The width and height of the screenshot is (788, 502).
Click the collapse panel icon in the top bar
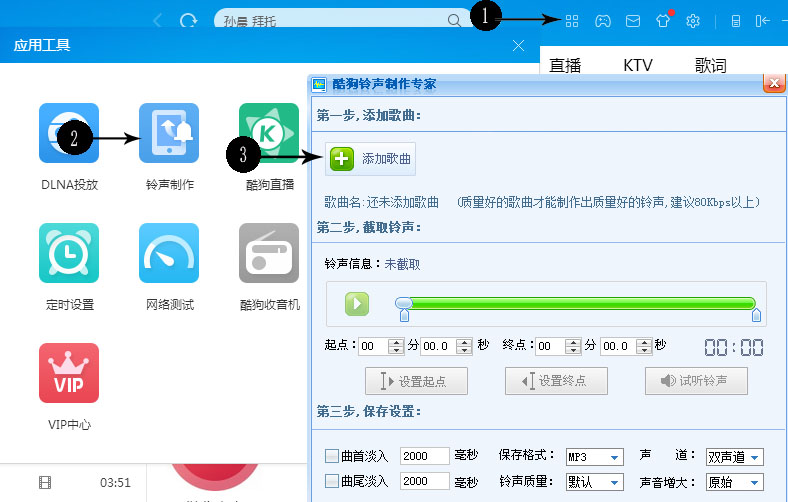[x=762, y=21]
